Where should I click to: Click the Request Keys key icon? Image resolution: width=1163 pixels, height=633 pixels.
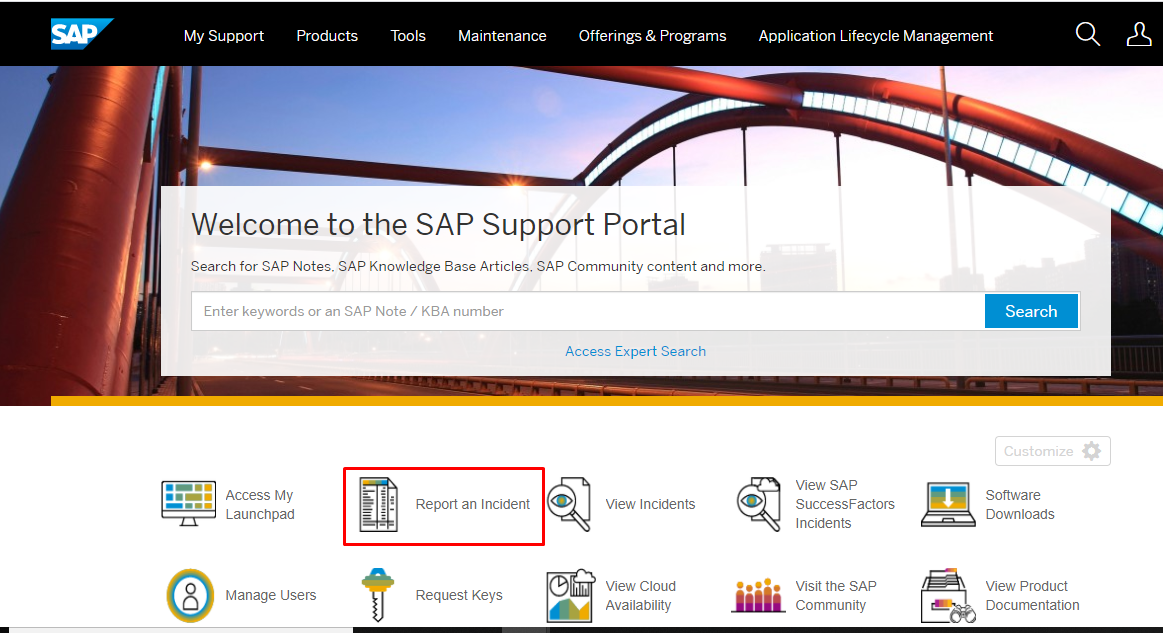(x=378, y=595)
